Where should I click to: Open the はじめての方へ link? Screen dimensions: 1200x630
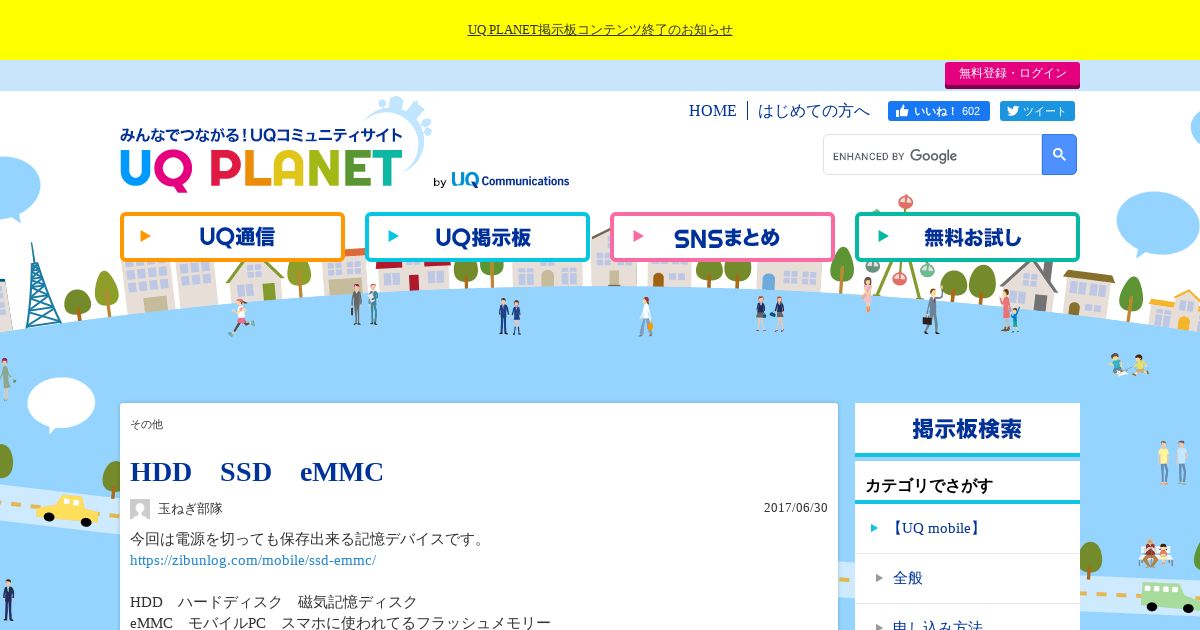pyautogui.click(x=814, y=111)
